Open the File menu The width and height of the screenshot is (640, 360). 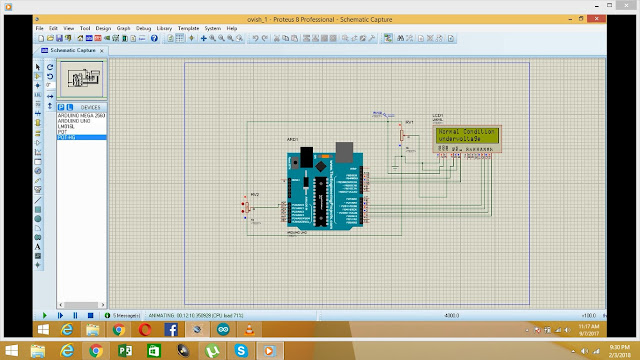[40, 28]
